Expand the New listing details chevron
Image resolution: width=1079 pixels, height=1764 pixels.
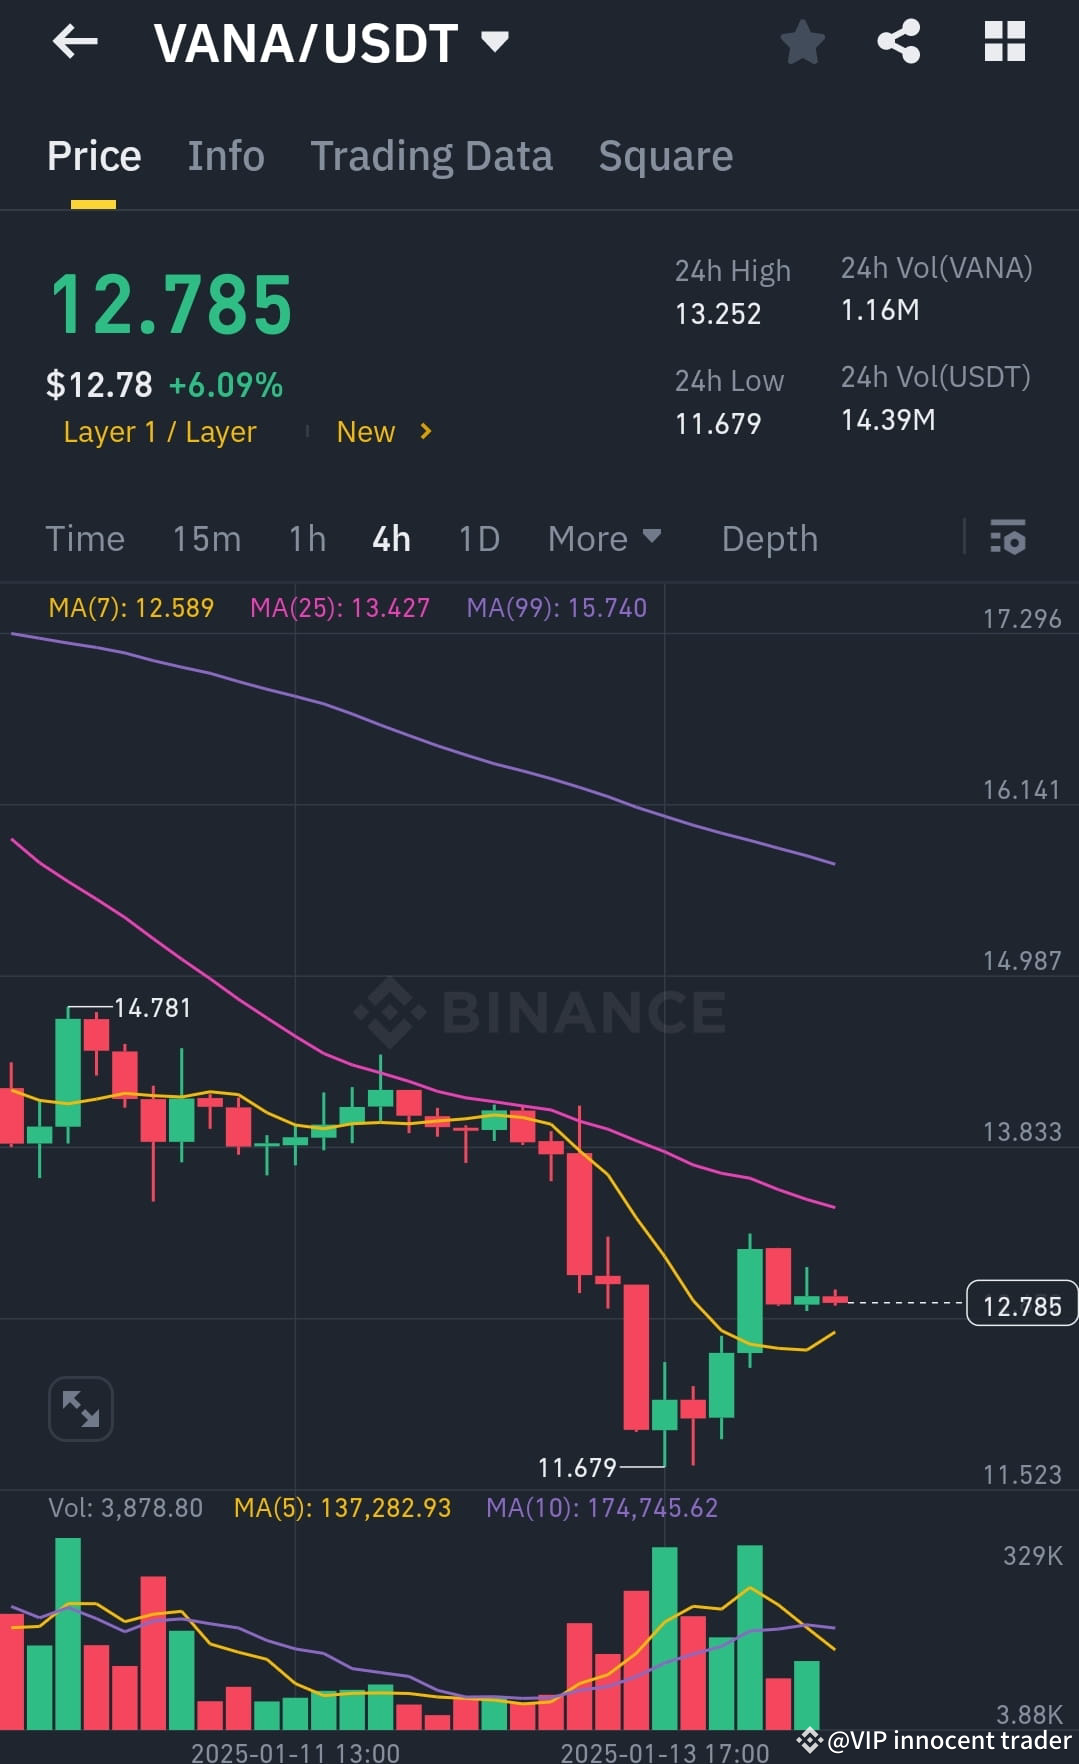(424, 432)
